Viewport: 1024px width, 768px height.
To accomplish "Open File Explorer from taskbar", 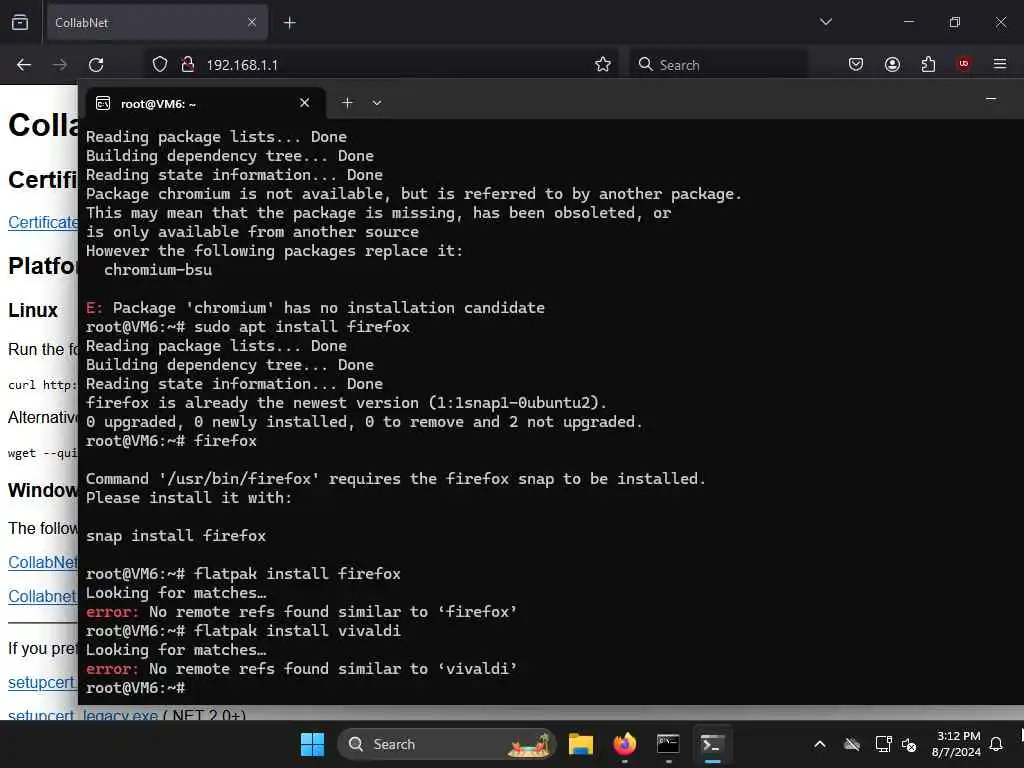I will pyautogui.click(x=581, y=744).
